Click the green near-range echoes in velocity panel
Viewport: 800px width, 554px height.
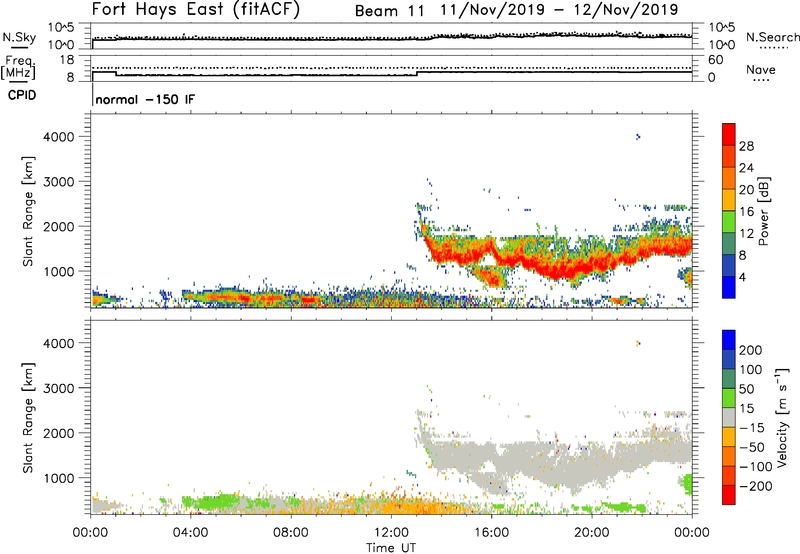[x=219, y=503]
